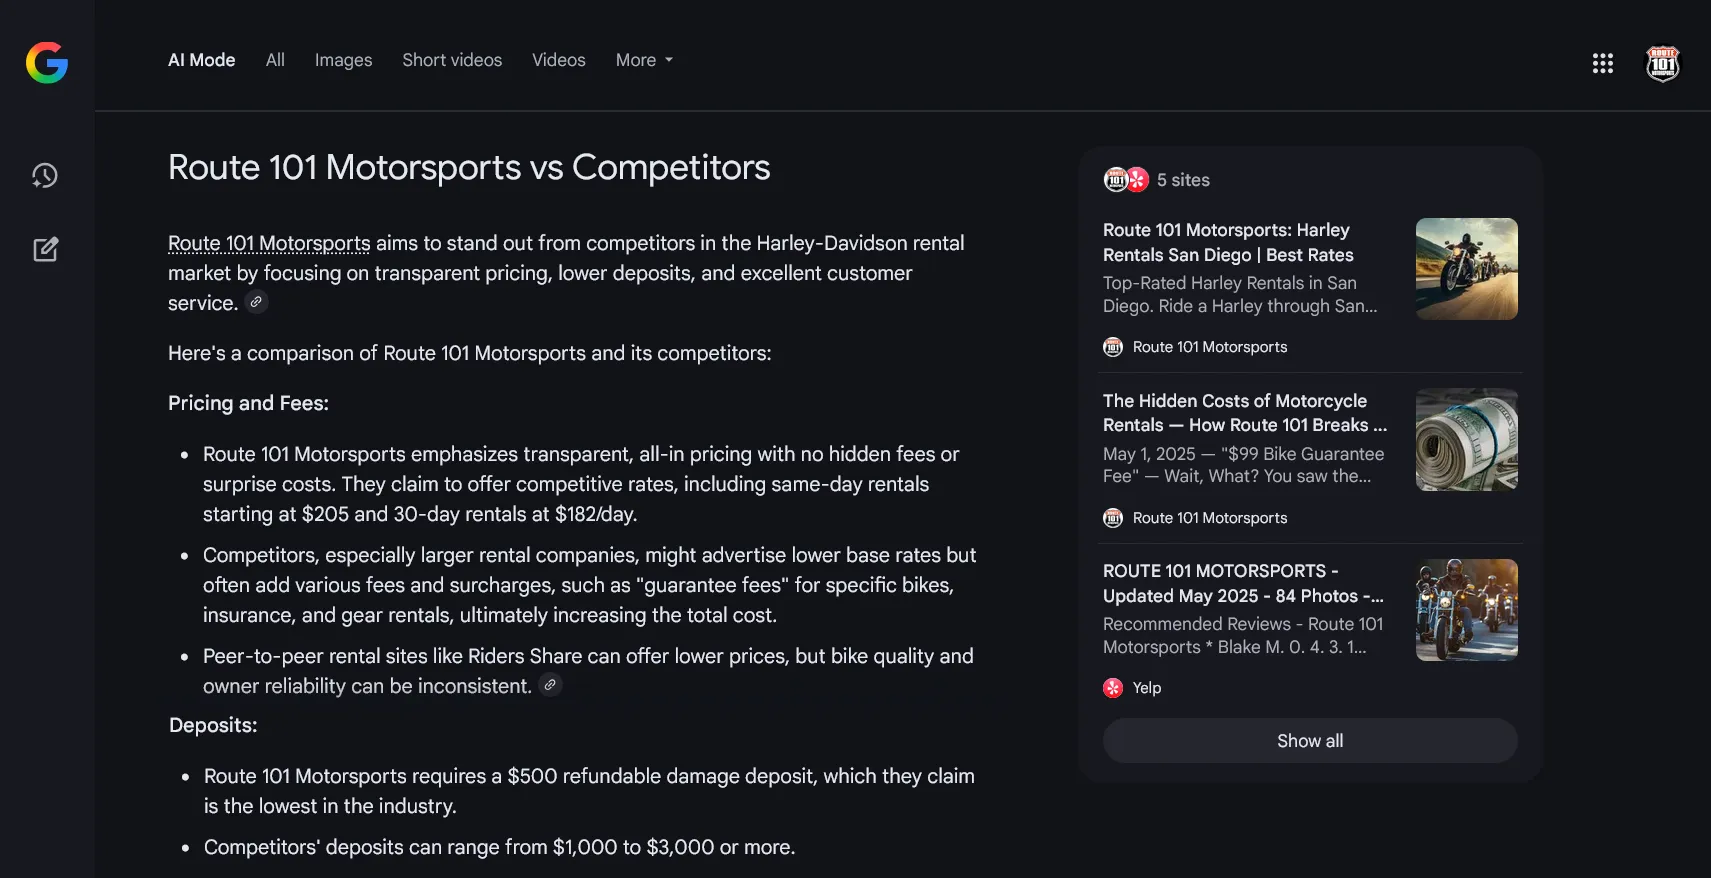Open the Videos tab
The image size is (1711, 878).
(558, 60)
